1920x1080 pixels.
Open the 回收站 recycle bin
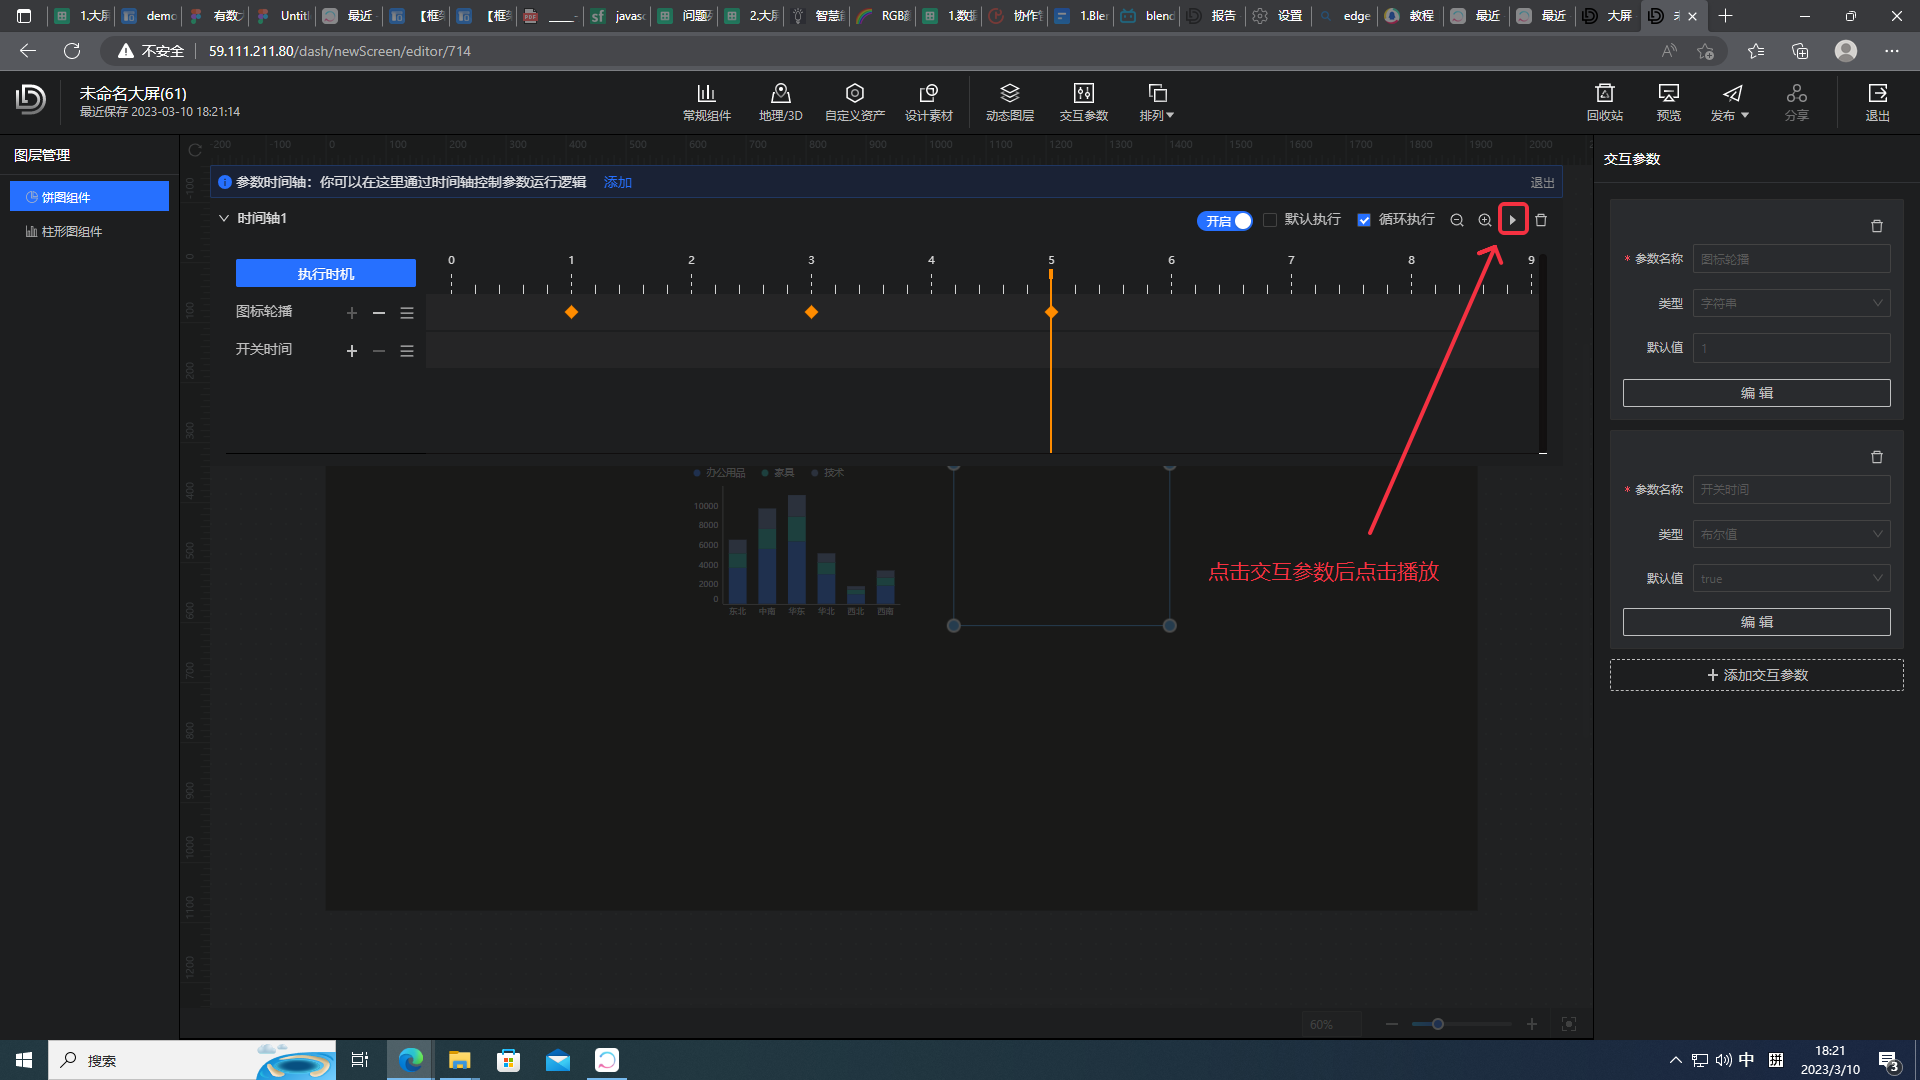pos(1604,102)
